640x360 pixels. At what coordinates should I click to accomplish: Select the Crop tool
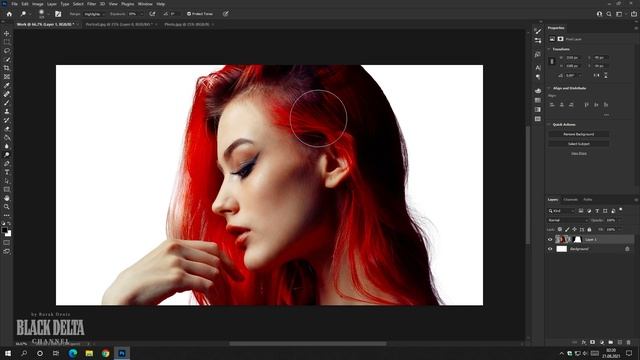[7, 68]
